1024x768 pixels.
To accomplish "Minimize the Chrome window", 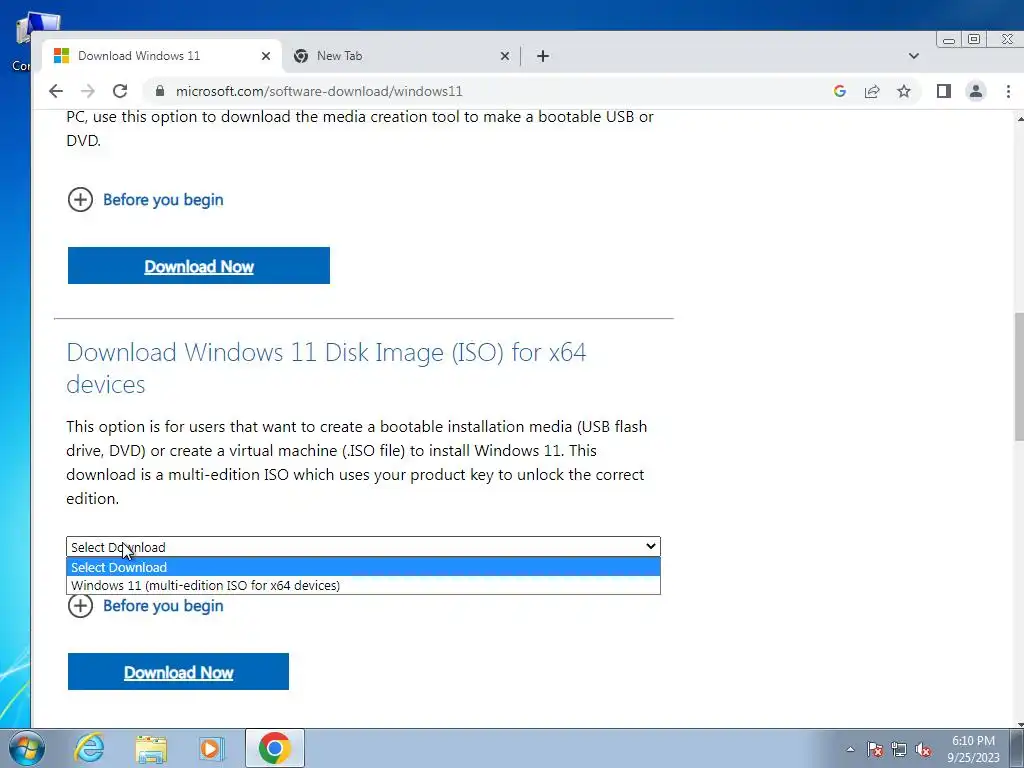I will [x=949, y=40].
